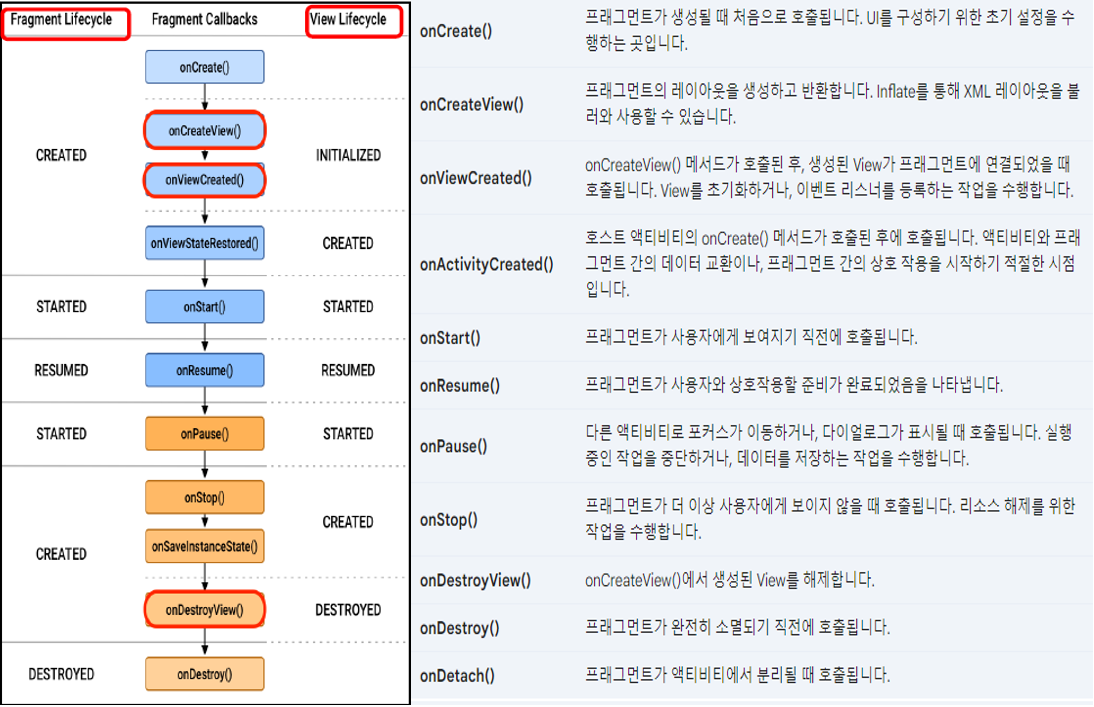Screen dimensions: 1094x707
Task: Click View Lifecycle CREATED beside onStop()
Action: [347, 522]
